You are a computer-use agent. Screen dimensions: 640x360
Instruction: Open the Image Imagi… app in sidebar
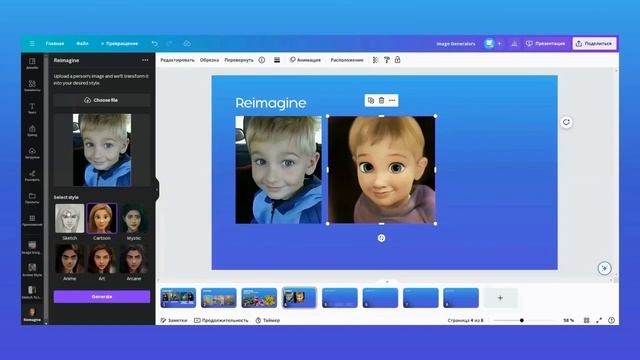point(32,247)
